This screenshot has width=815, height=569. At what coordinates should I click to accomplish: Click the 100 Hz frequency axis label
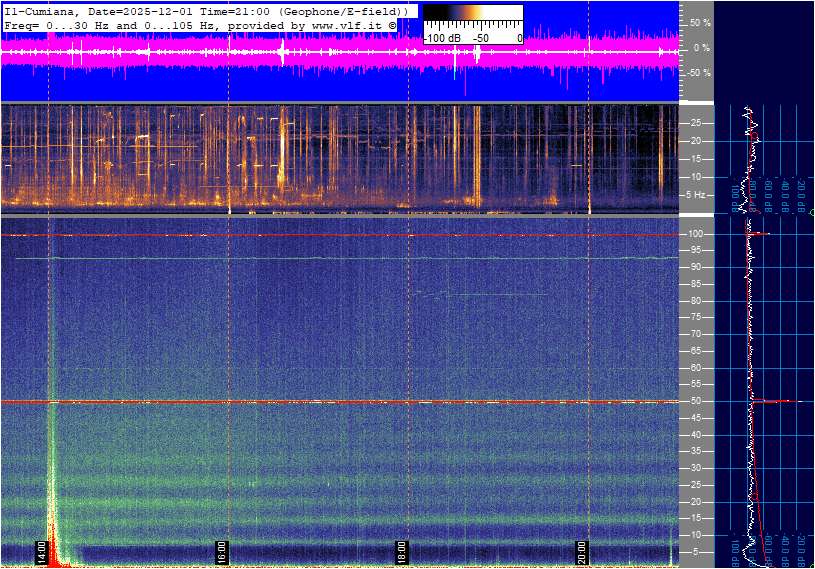[696, 234]
